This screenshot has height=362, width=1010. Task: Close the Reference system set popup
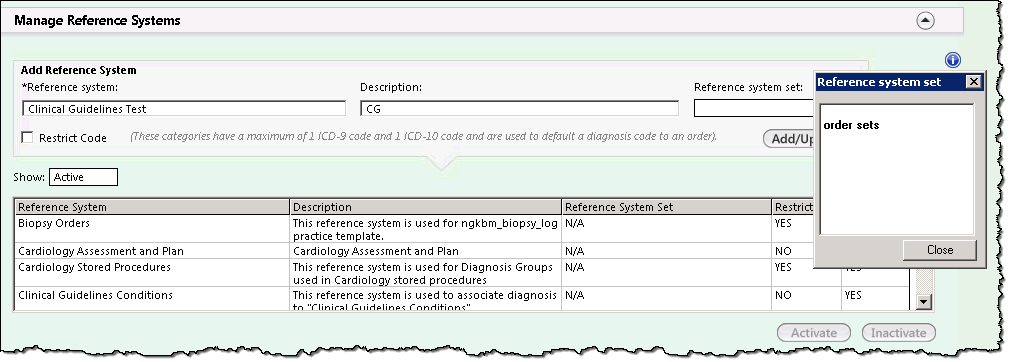974,82
